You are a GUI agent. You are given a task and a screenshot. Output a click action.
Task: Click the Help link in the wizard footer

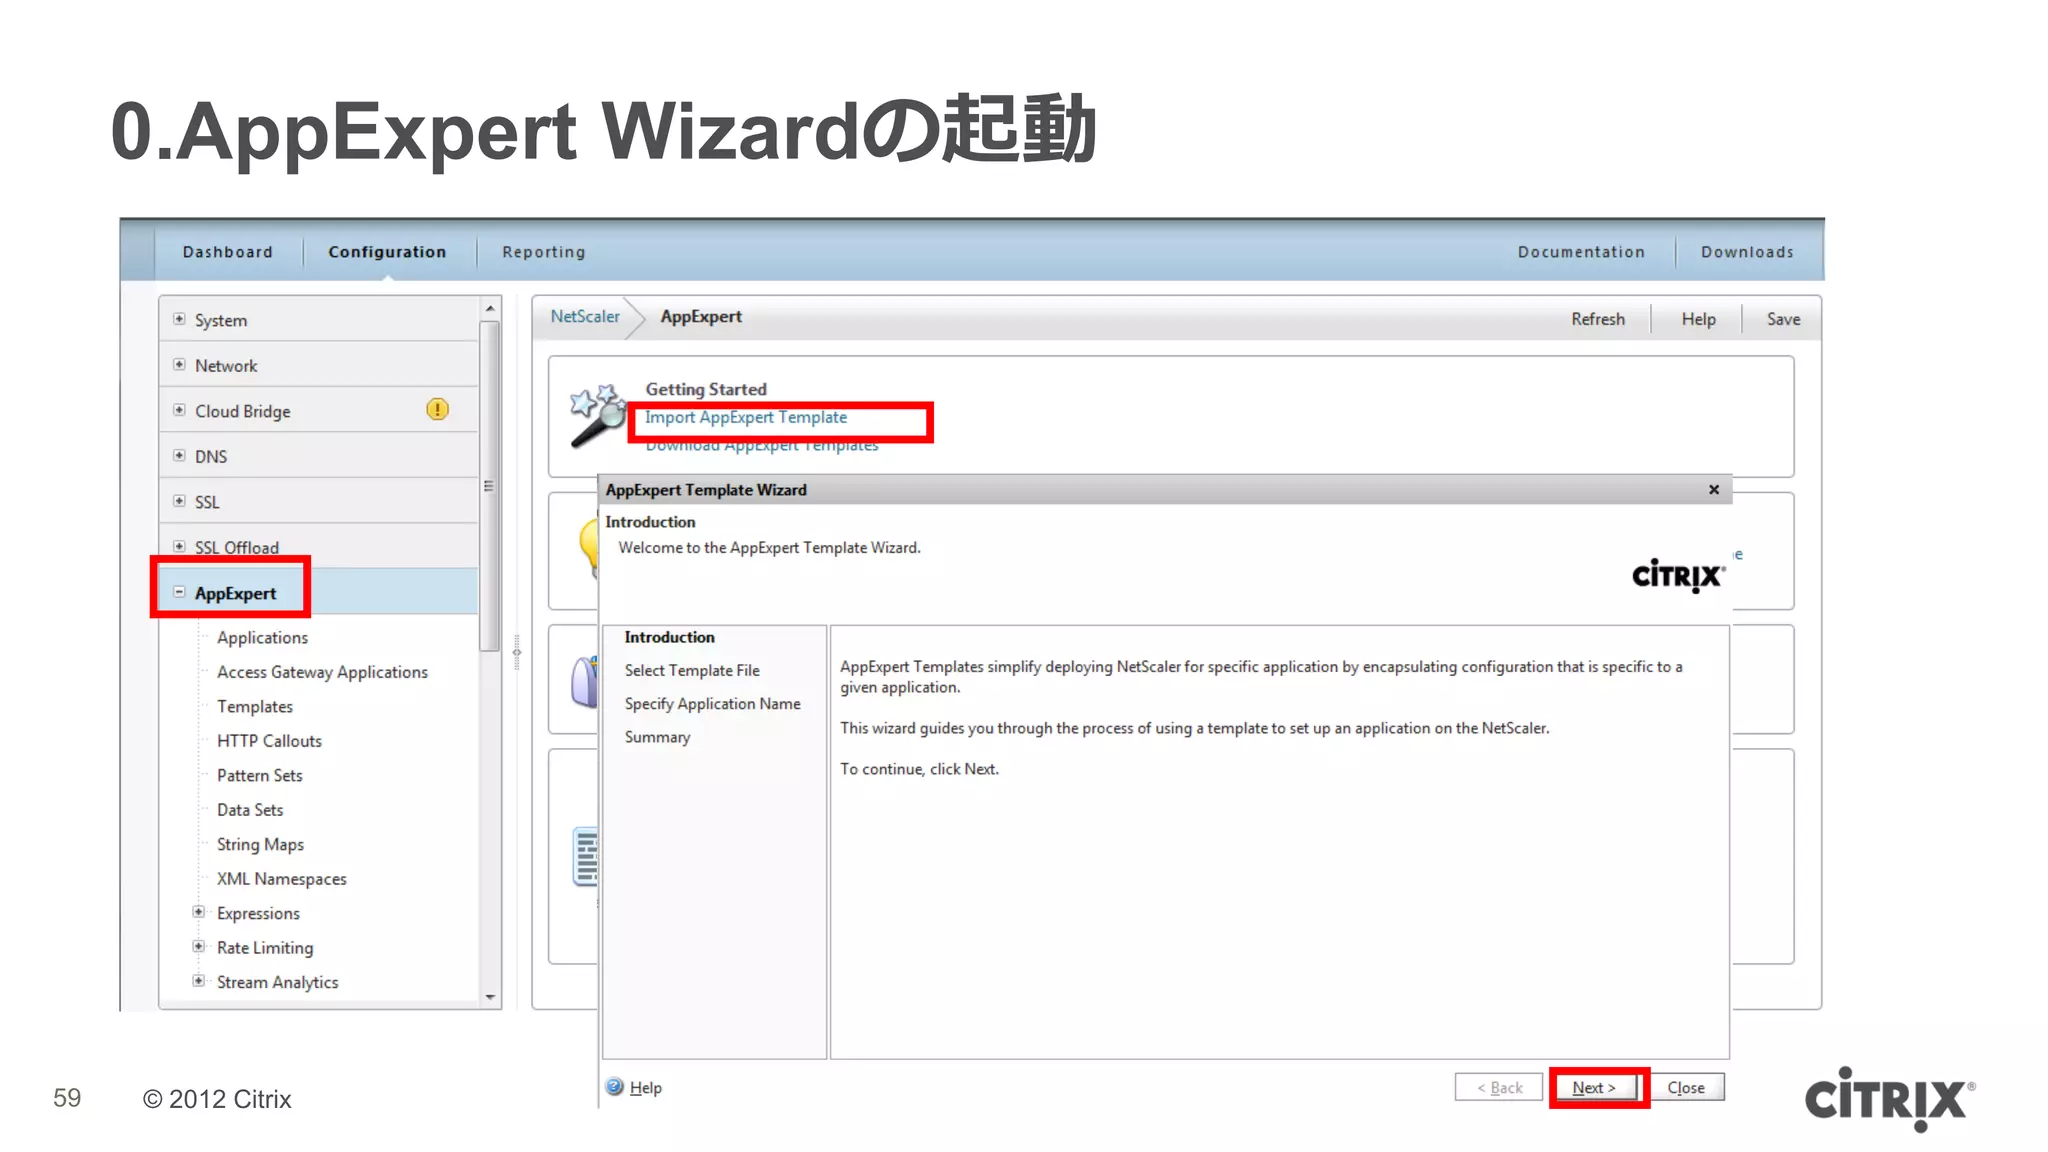coord(645,1087)
